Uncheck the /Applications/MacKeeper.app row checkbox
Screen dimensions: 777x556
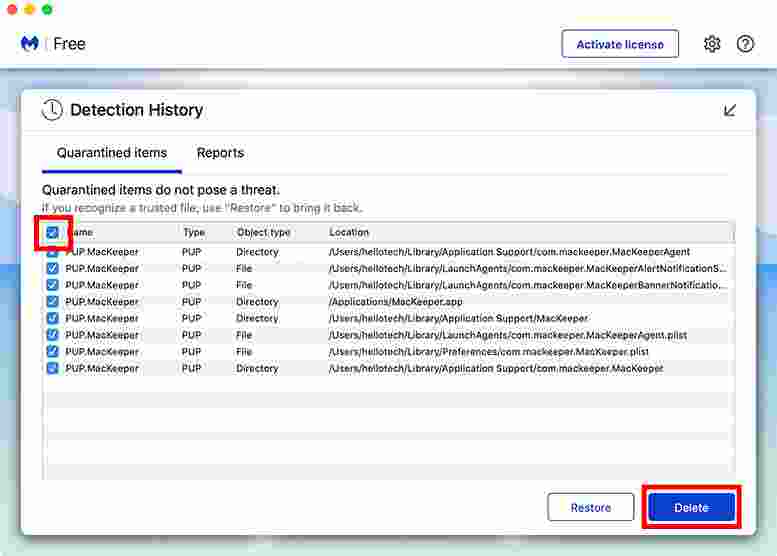(53, 302)
